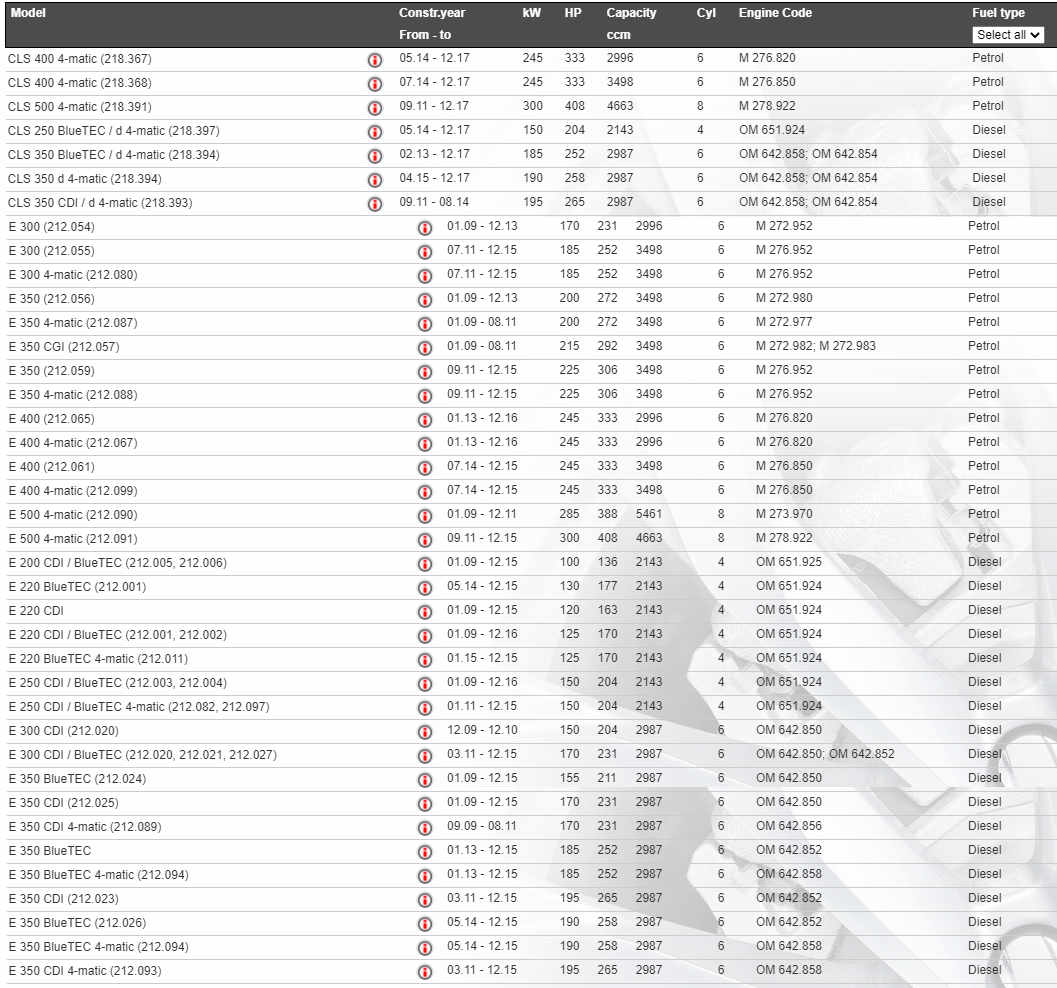
Task: Click info icon for E 350 4-matic (212.088)
Action: (x=425, y=396)
